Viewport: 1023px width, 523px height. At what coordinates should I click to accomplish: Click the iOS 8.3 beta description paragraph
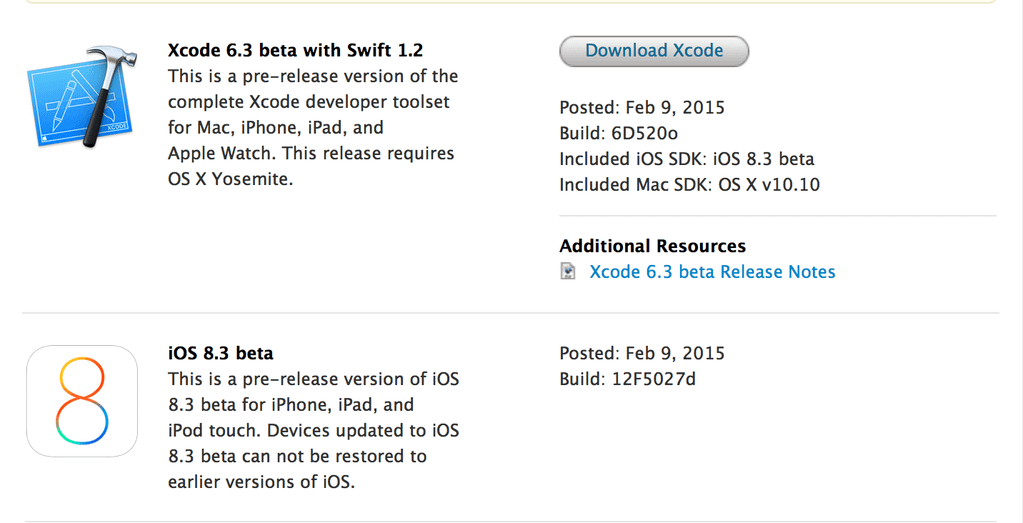312,430
